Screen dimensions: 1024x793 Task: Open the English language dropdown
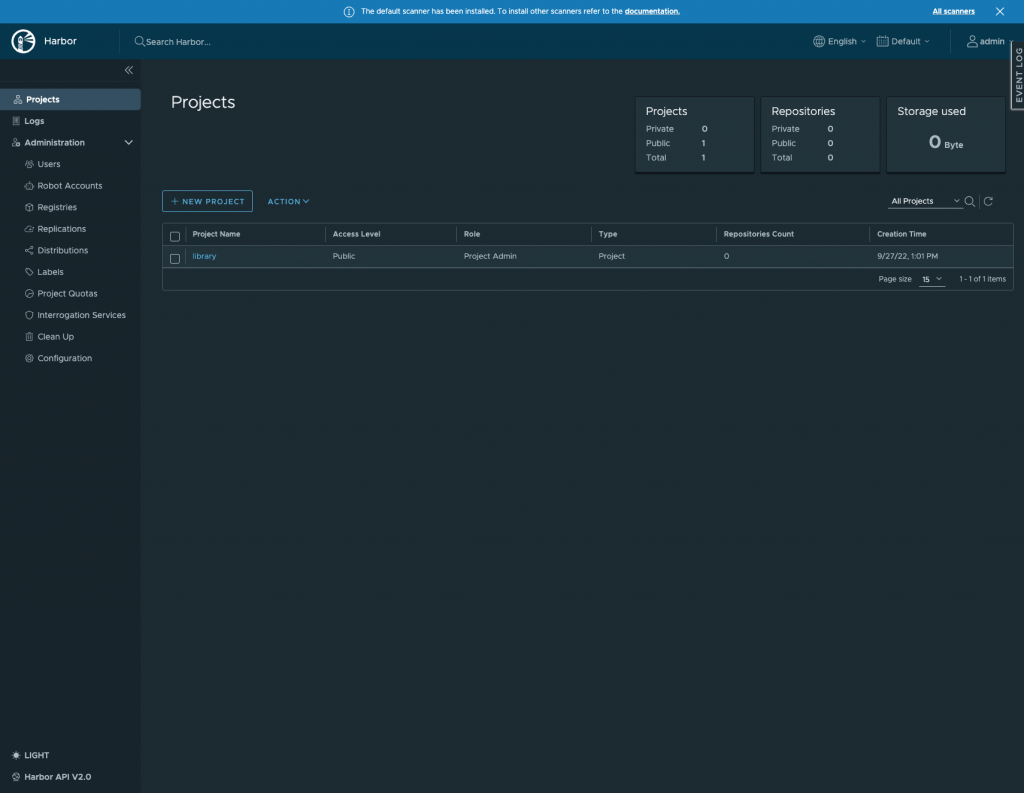[x=840, y=41]
